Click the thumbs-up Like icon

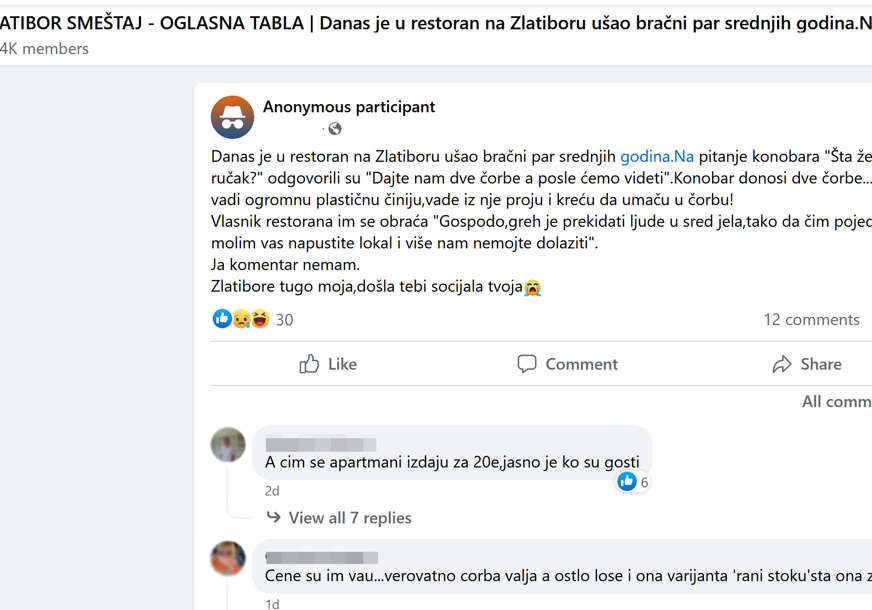click(x=310, y=364)
